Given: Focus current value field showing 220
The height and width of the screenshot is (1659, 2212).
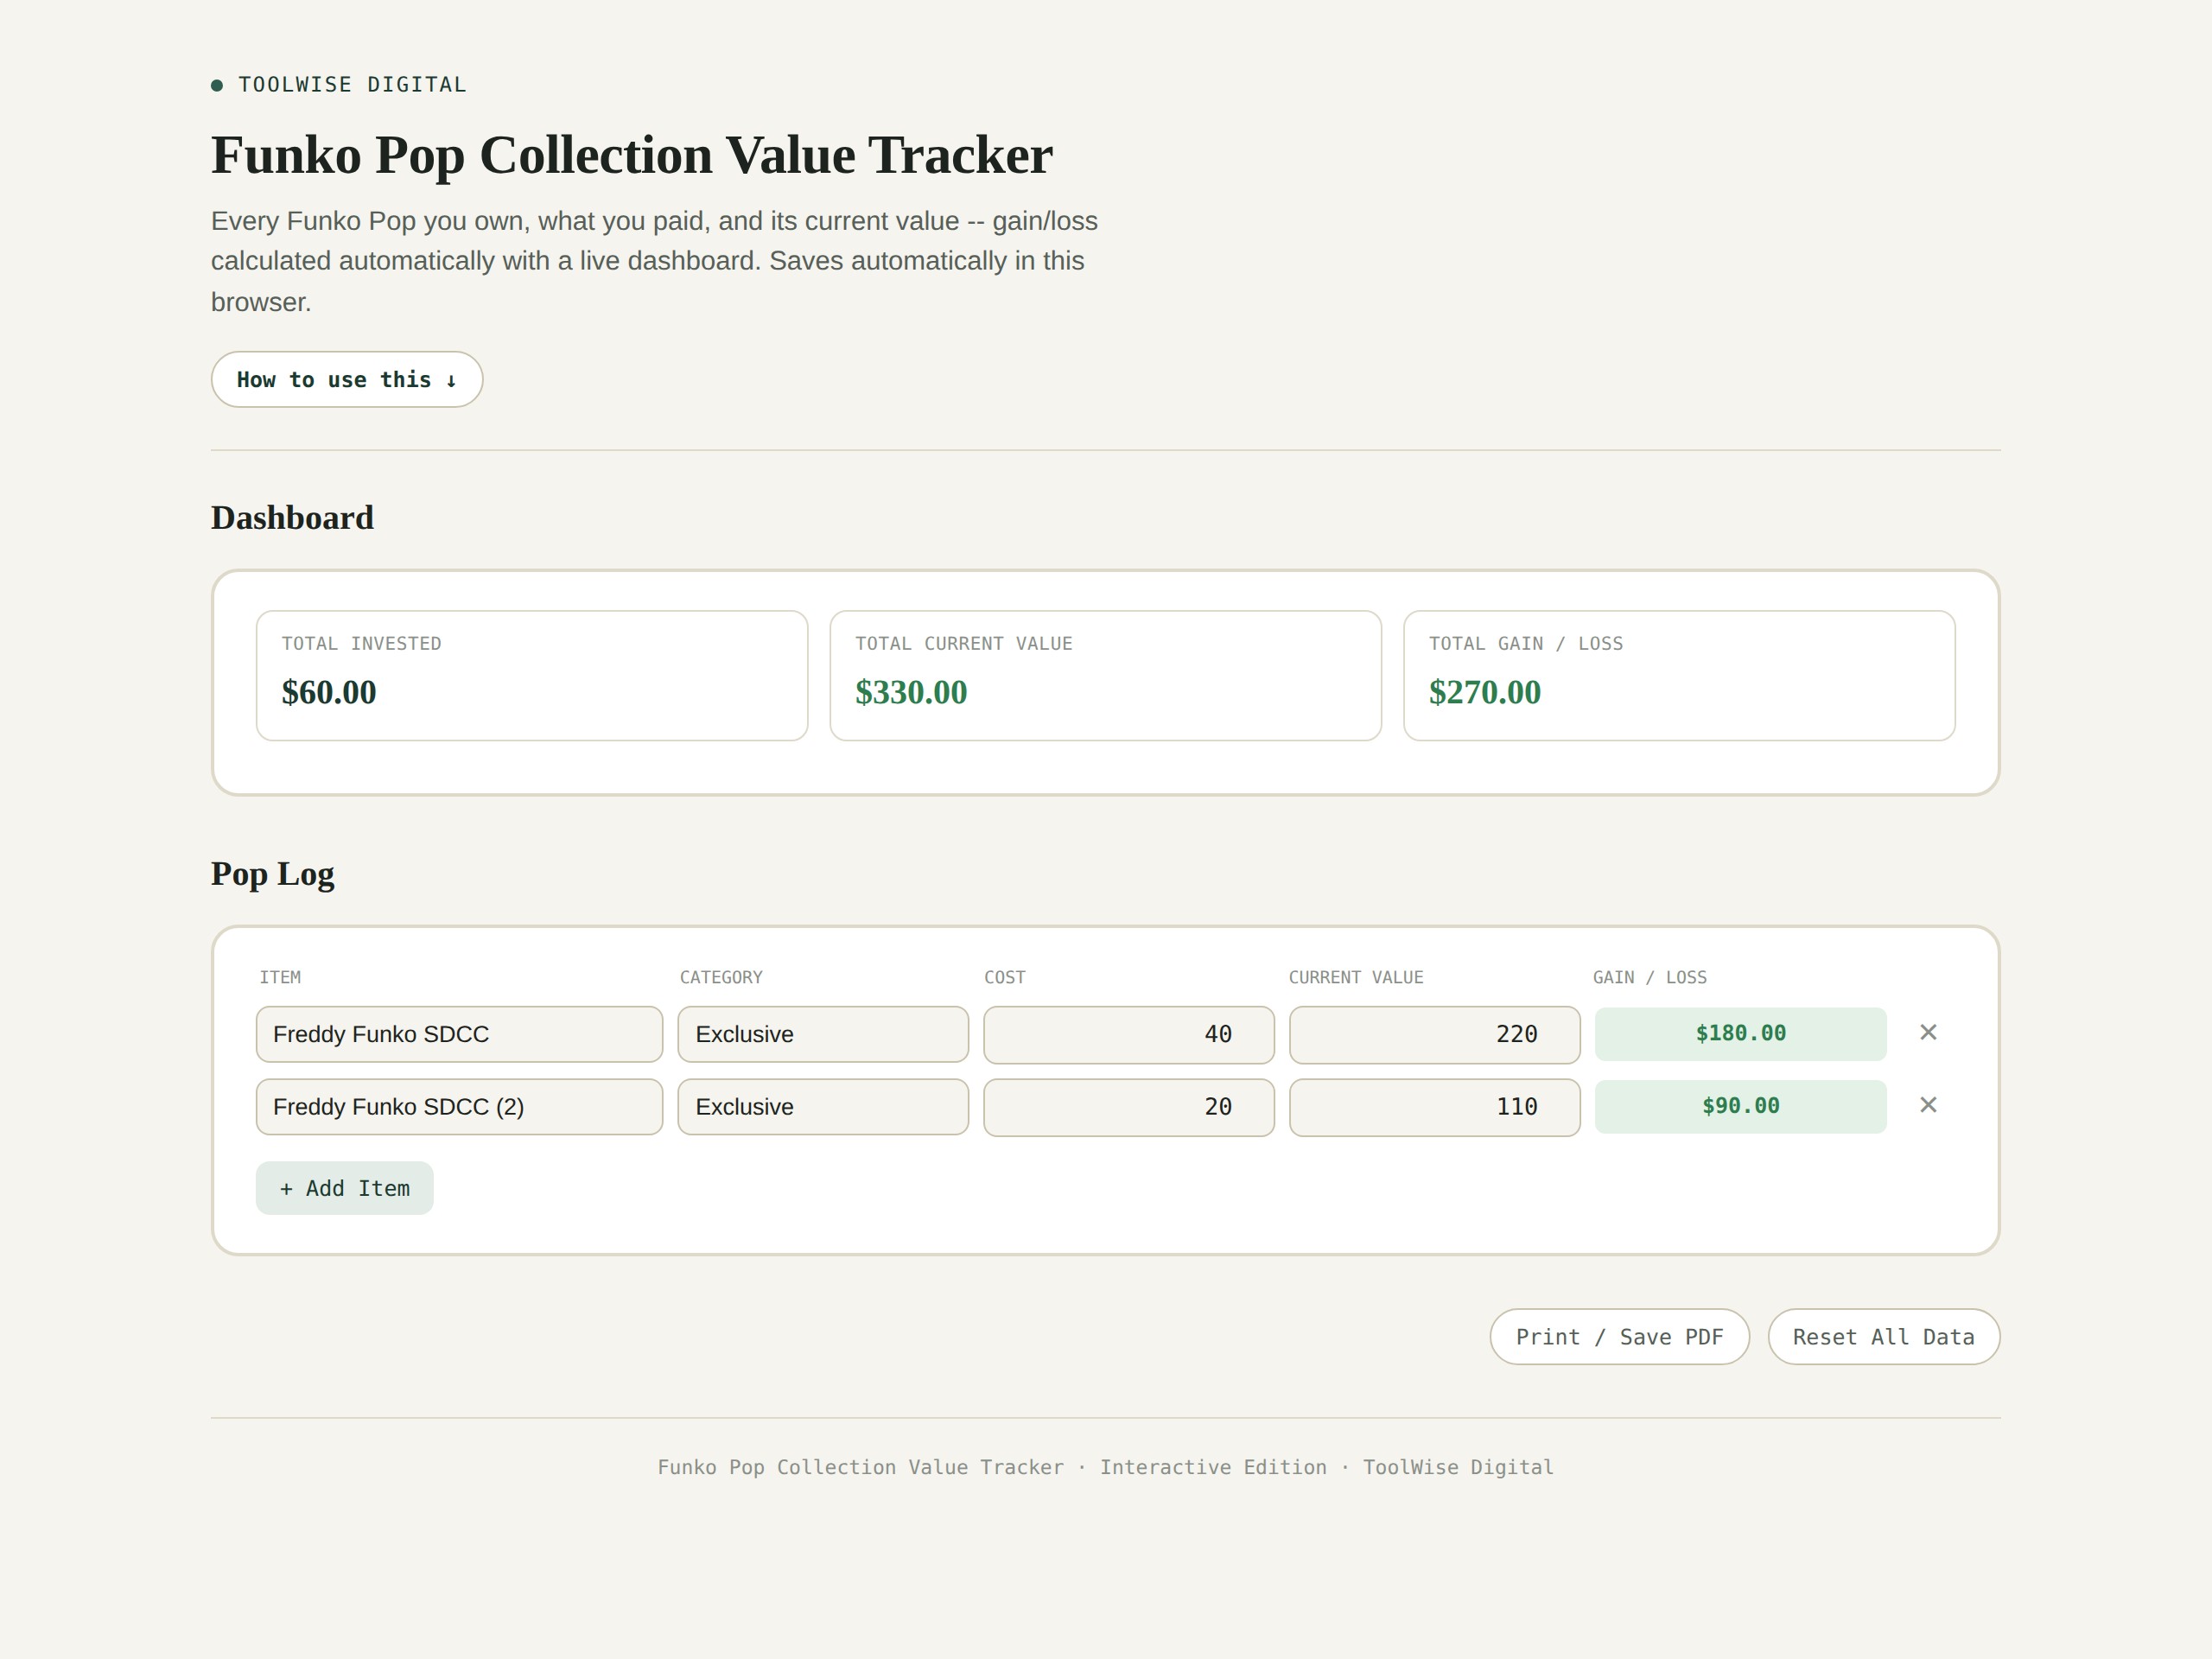Looking at the screenshot, I should tap(1435, 1034).
